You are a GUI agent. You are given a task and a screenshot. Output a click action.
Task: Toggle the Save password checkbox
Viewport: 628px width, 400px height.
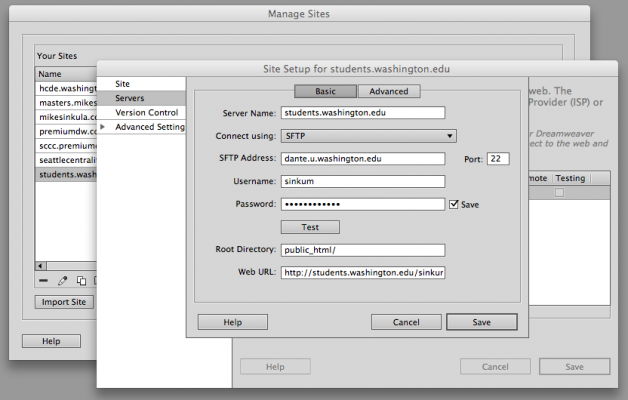pos(453,204)
